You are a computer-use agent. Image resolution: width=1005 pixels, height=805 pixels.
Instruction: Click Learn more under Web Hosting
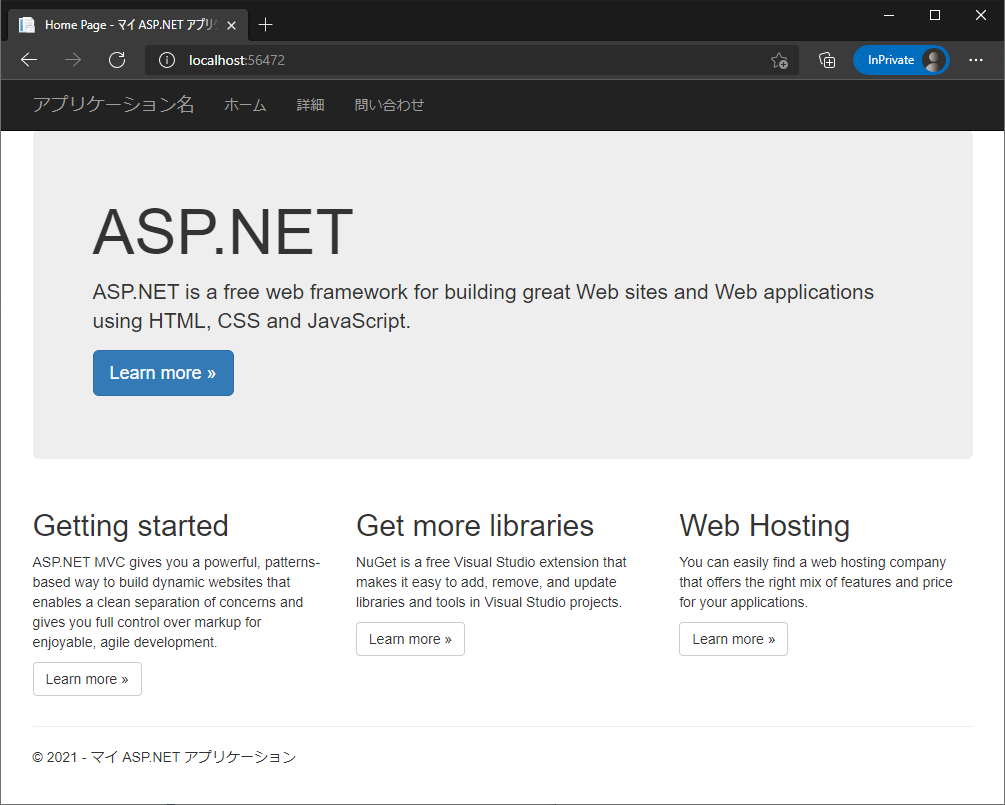point(733,639)
